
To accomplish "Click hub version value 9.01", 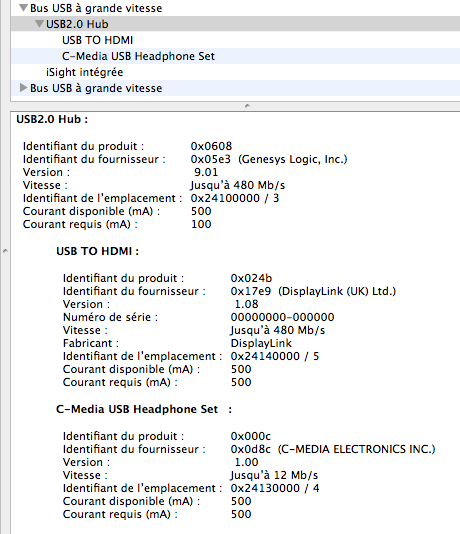I will point(206,172).
